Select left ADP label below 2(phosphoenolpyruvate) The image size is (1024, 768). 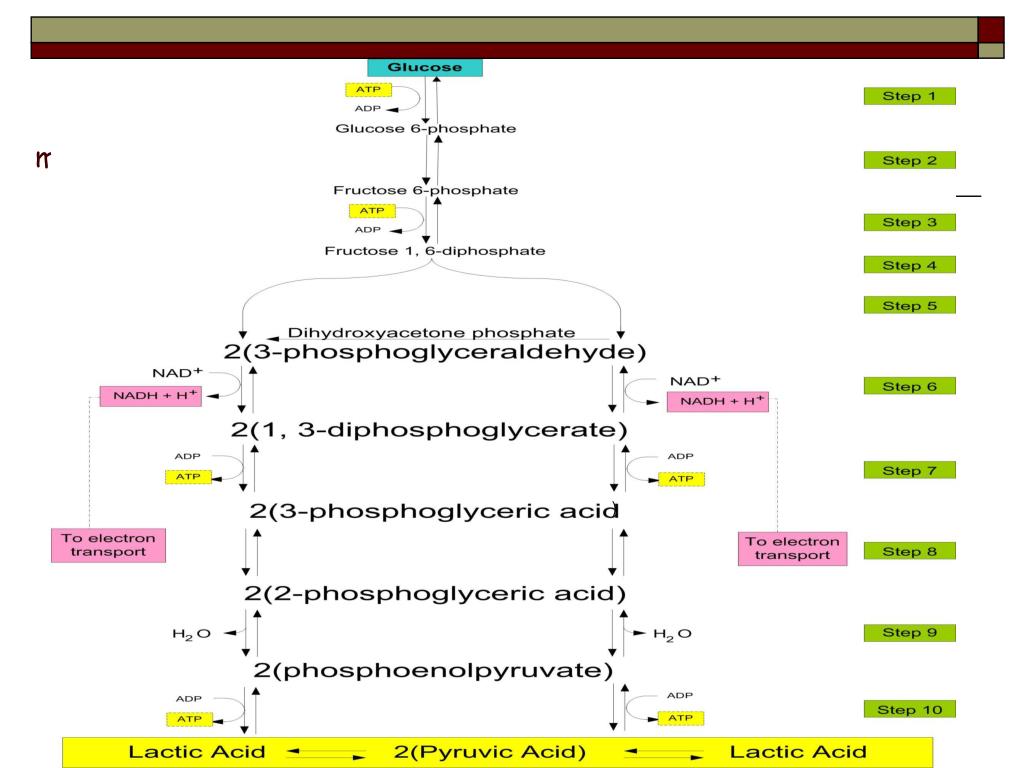189,699
